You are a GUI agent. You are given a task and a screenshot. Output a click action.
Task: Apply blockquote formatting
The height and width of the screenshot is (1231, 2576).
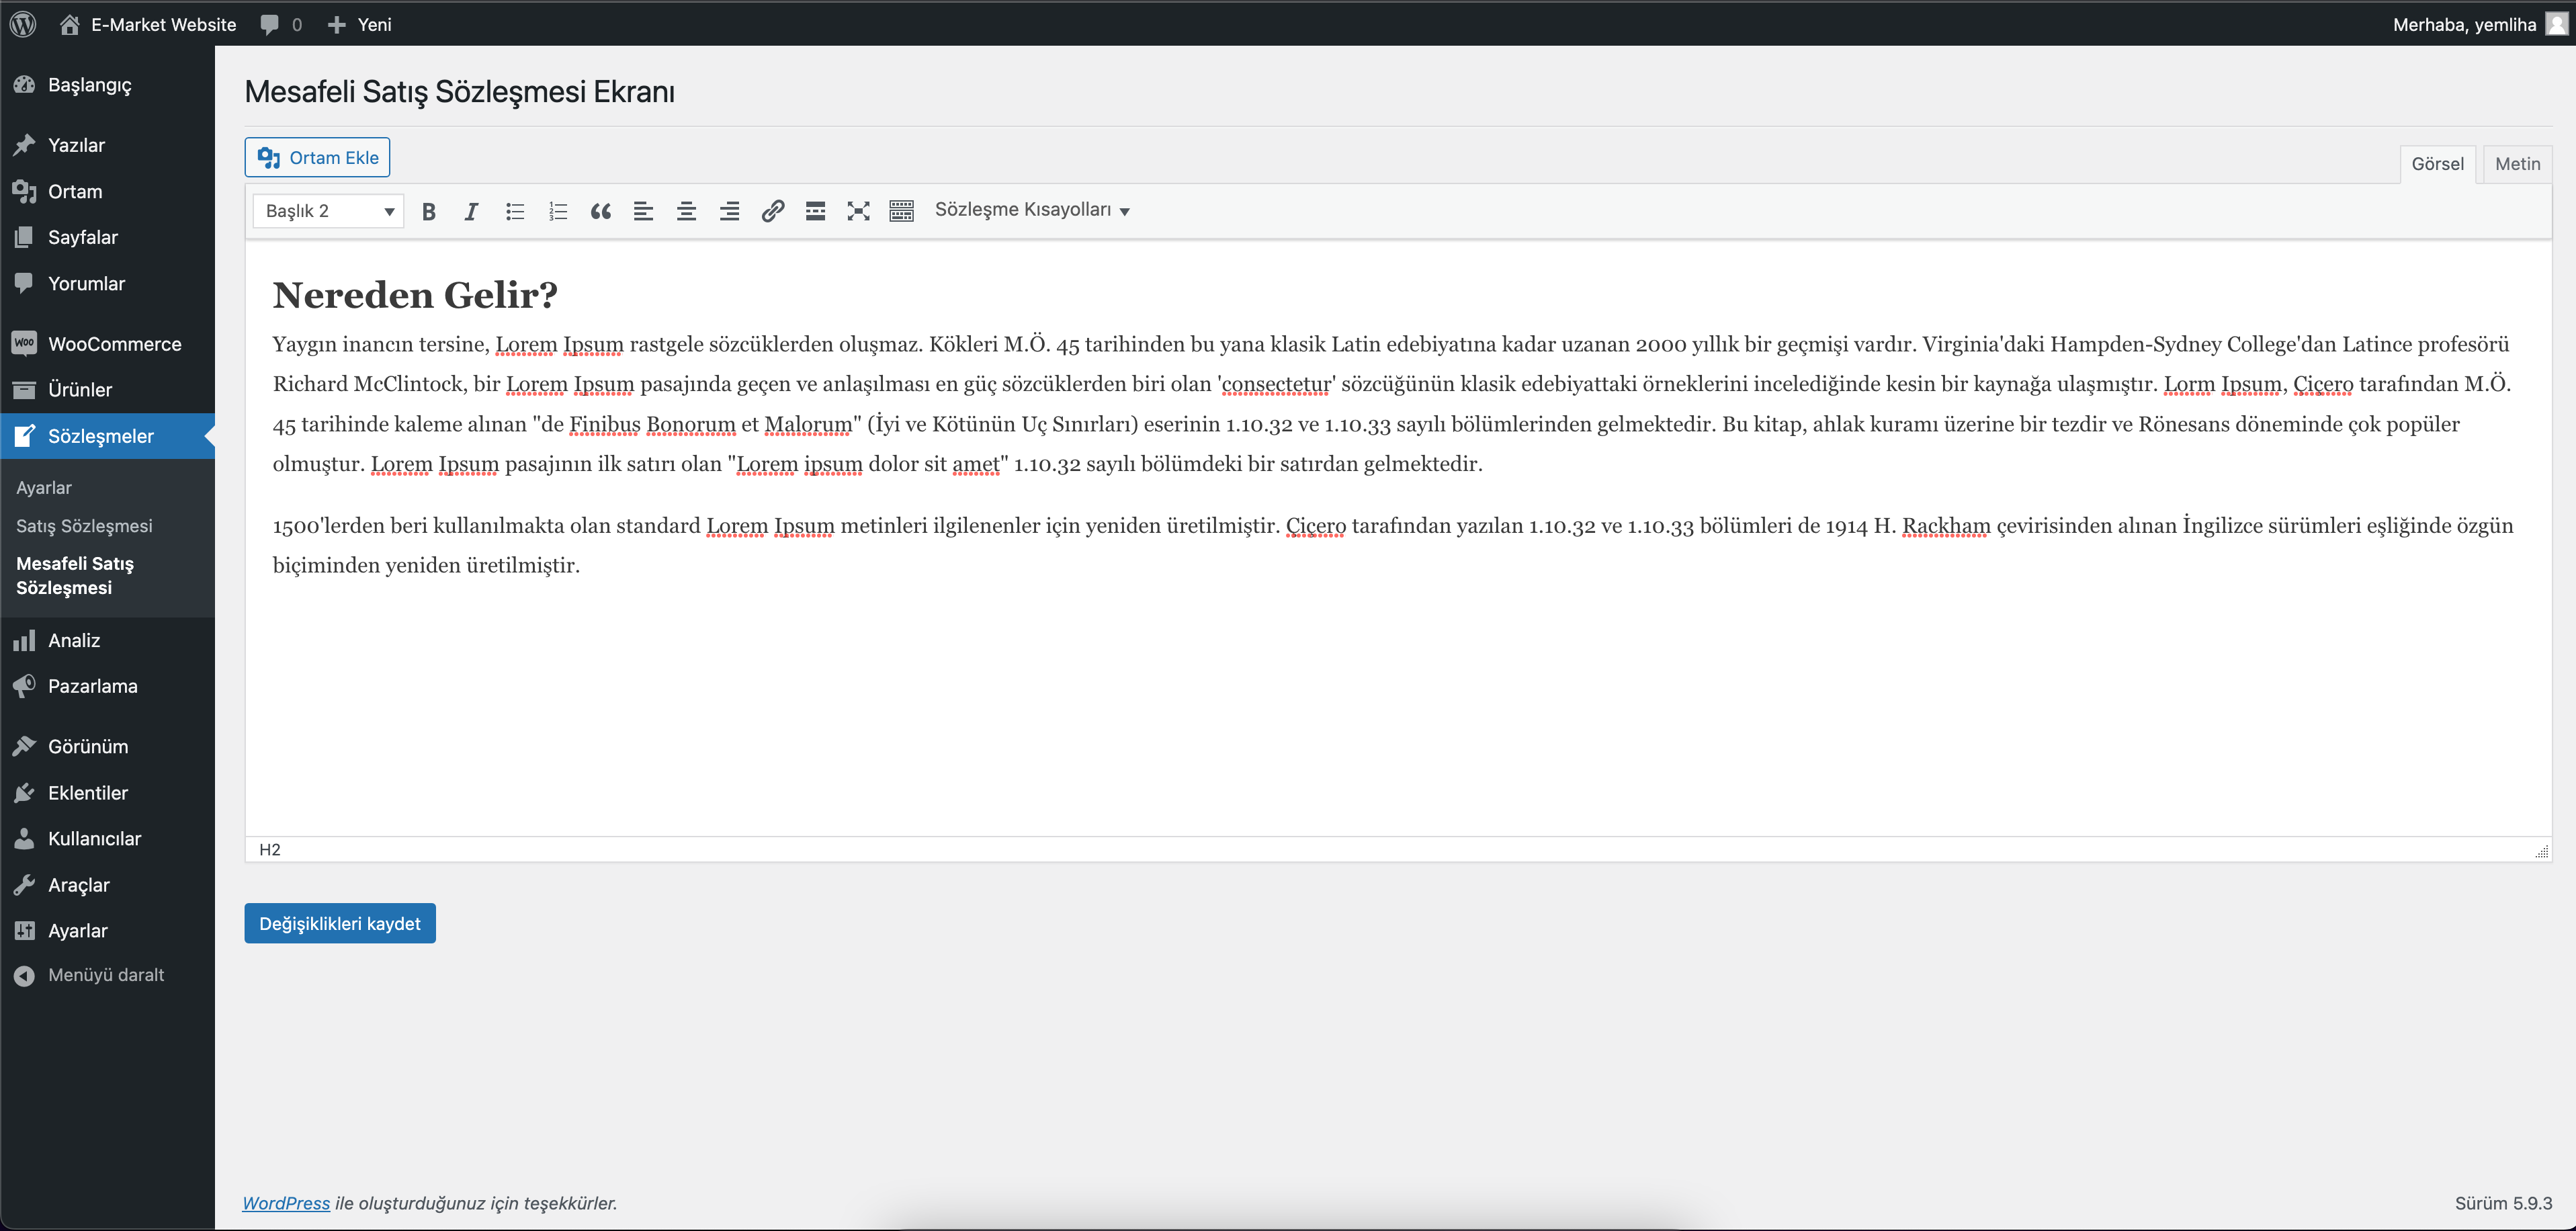[x=601, y=211]
